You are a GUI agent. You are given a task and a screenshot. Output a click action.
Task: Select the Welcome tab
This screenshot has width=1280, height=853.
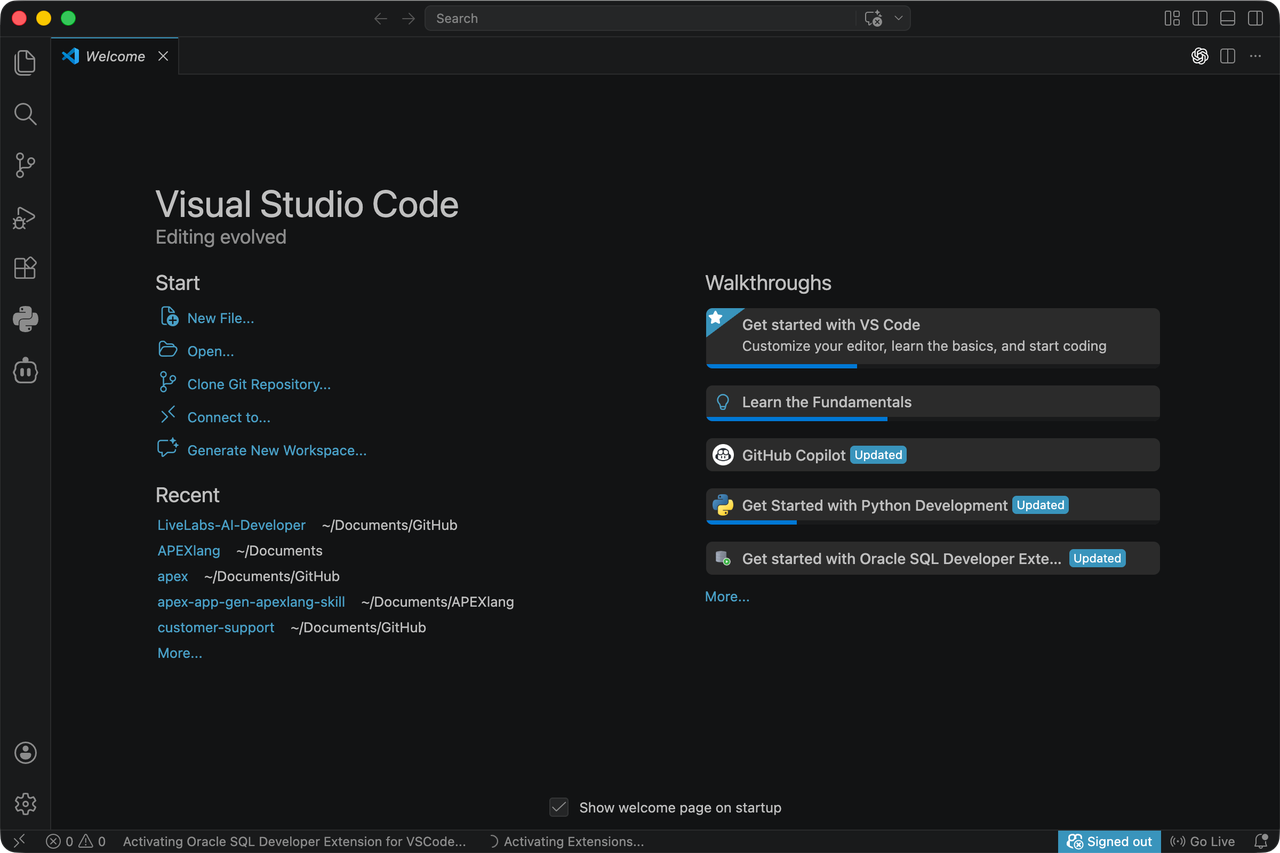pyautogui.click(x=115, y=56)
